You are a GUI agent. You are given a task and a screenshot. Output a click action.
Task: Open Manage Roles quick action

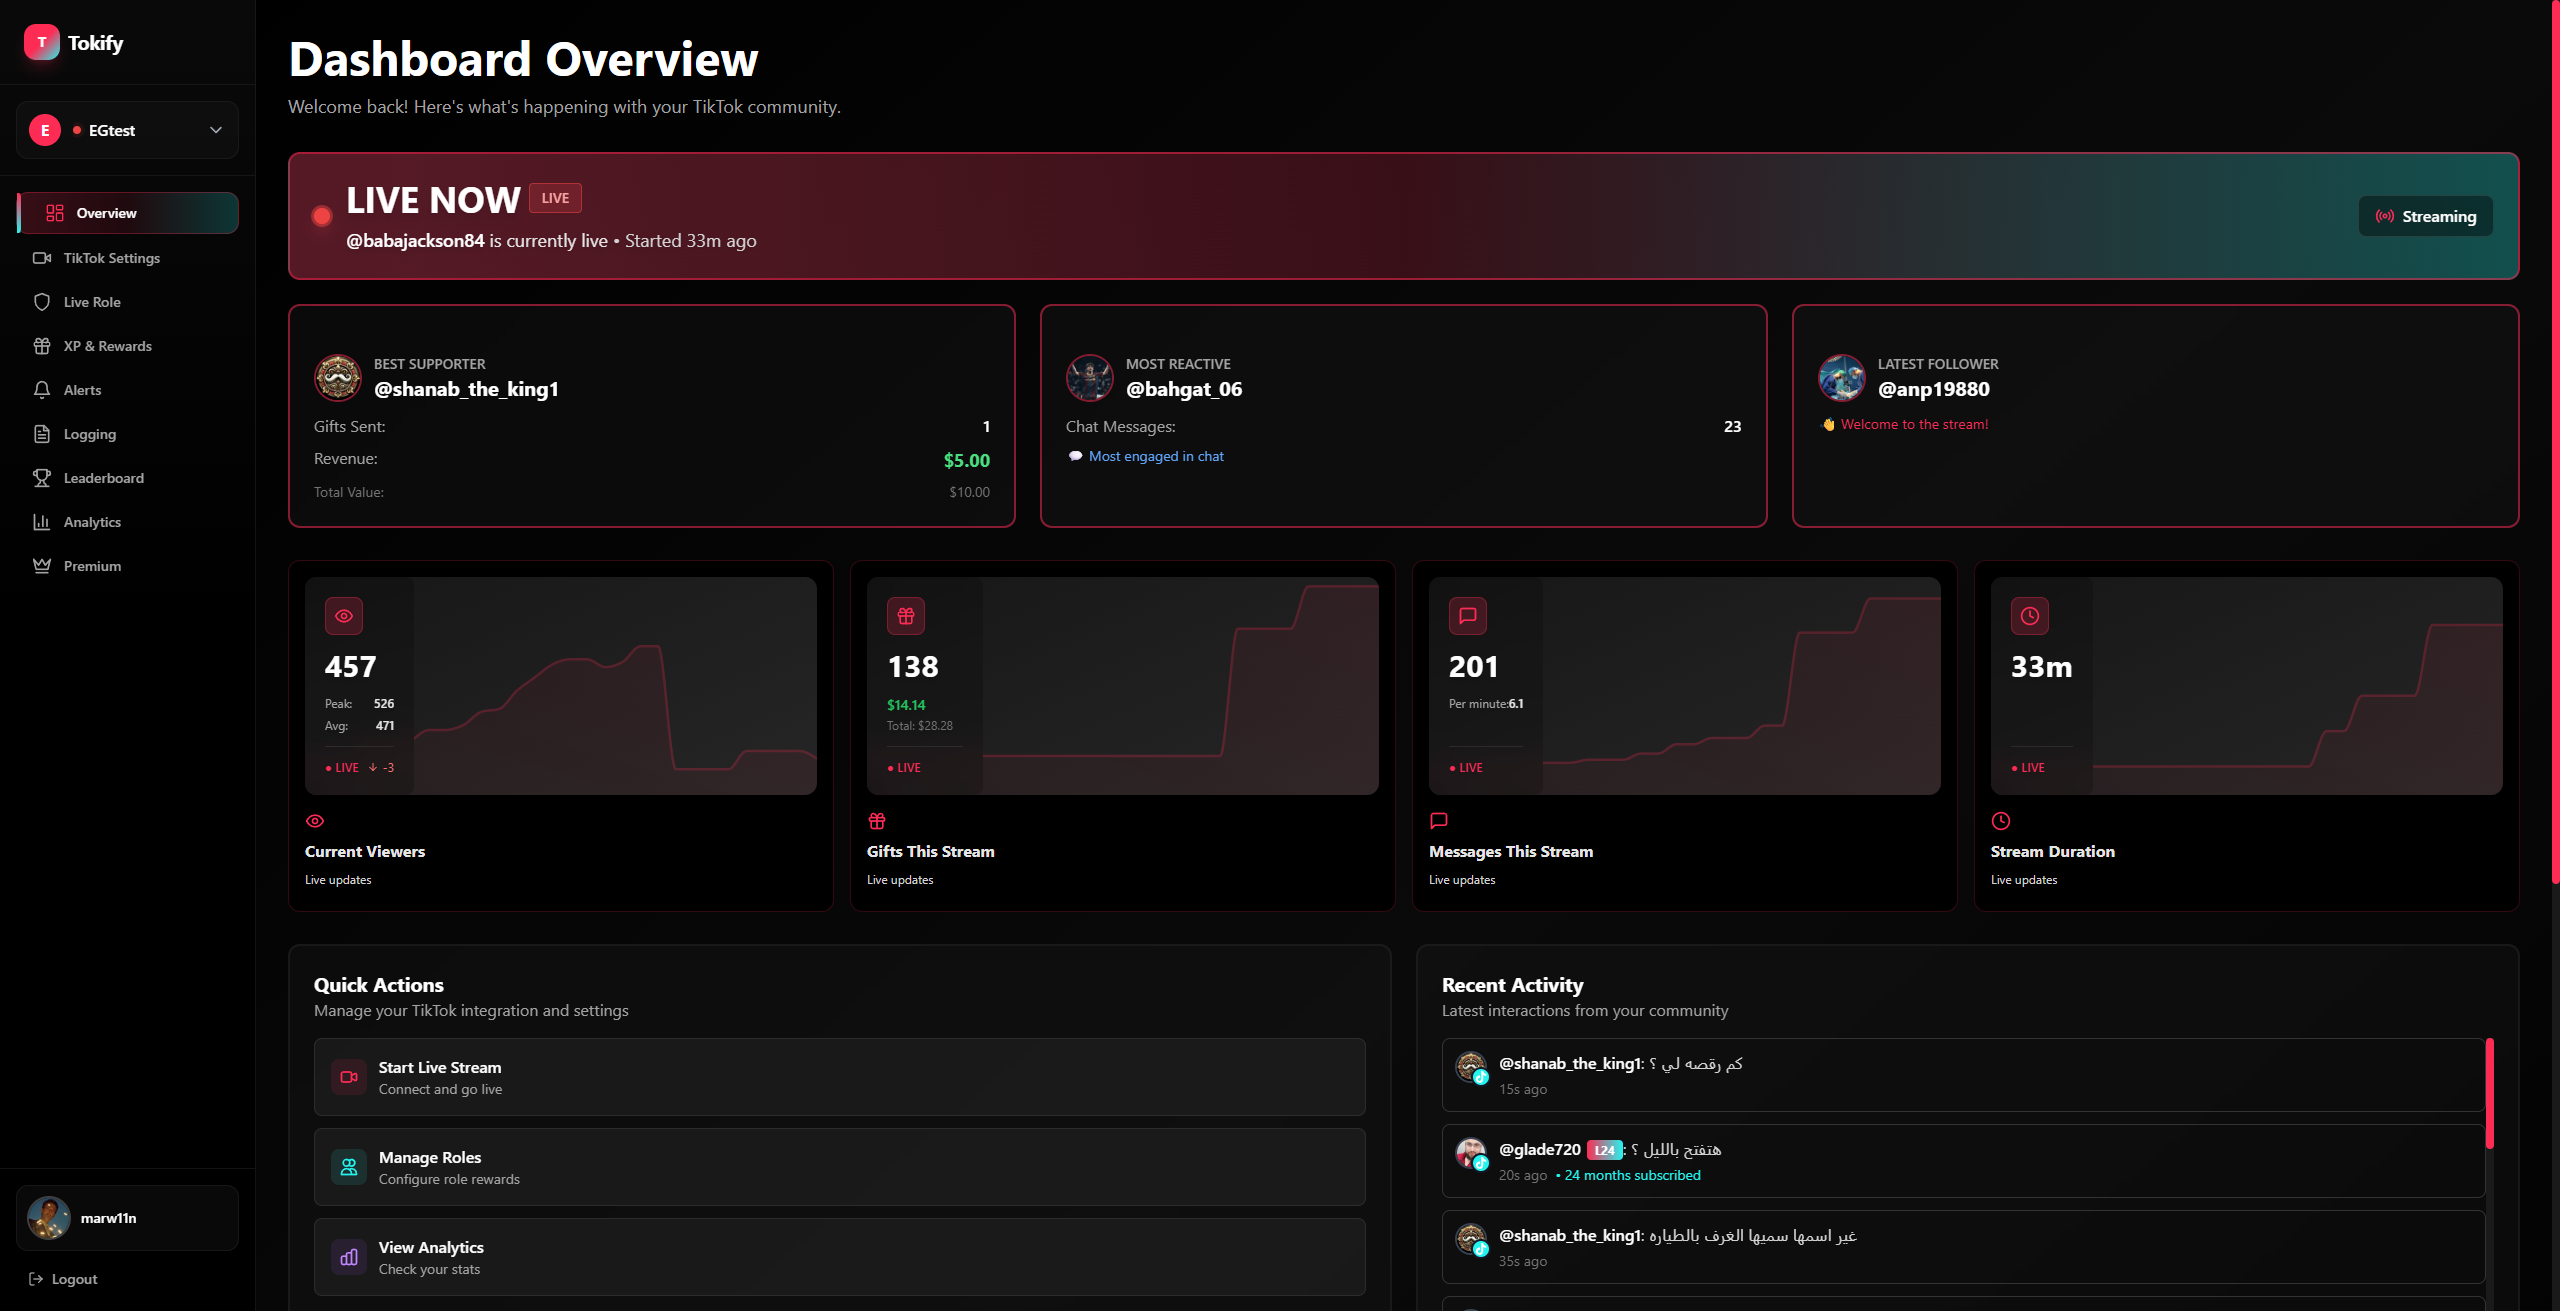click(838, 1166)
